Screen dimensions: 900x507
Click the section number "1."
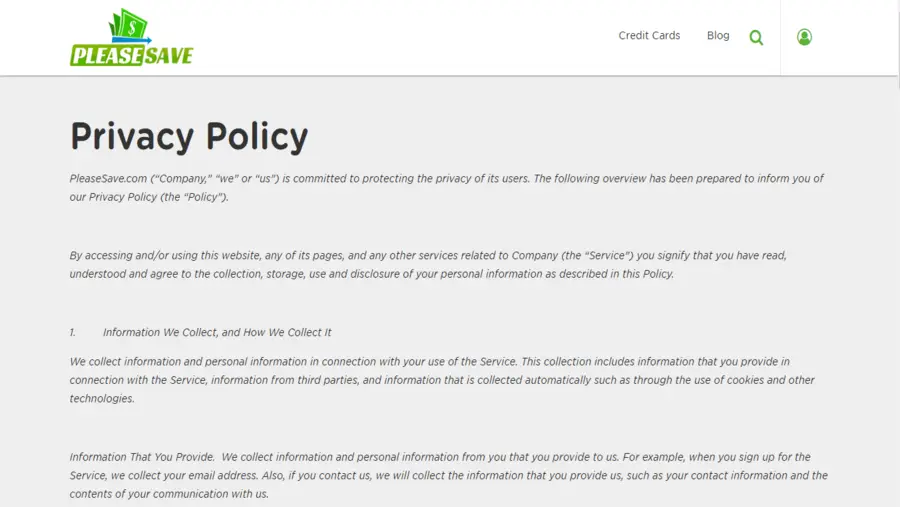tap(73, 332)
